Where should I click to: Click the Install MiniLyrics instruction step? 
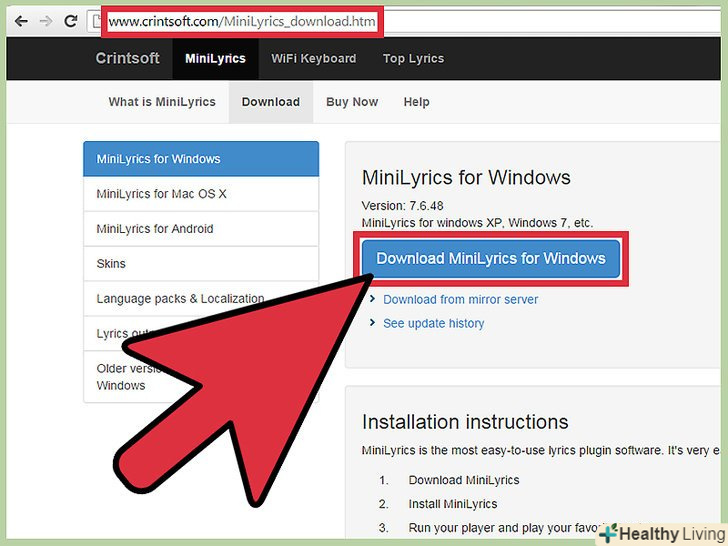point(453,504)
